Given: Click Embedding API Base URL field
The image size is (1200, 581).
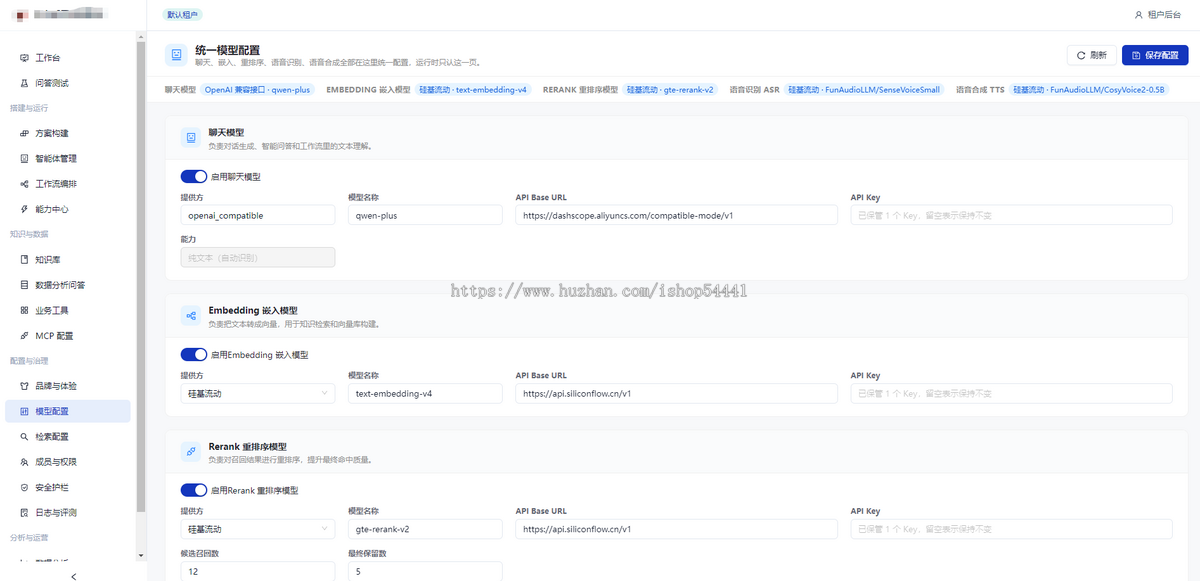Looking at the screenshot, I should (677, 394).
